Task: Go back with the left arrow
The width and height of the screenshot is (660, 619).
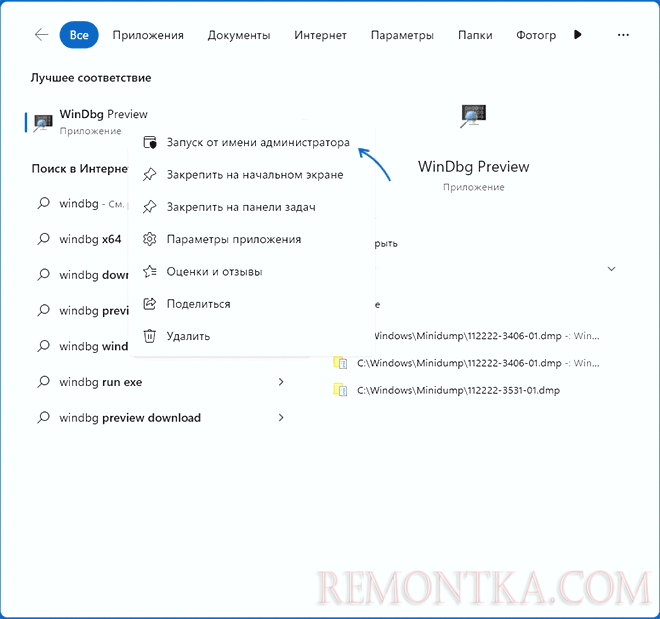Action: [x=41, y=35]
